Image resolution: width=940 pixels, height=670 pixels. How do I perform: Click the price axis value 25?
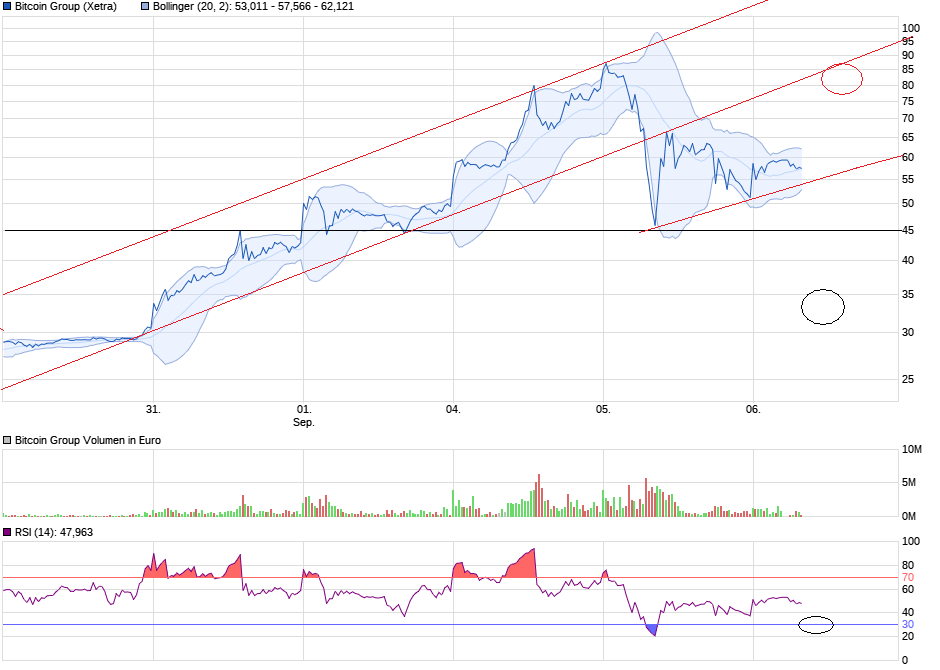(908, 379)
